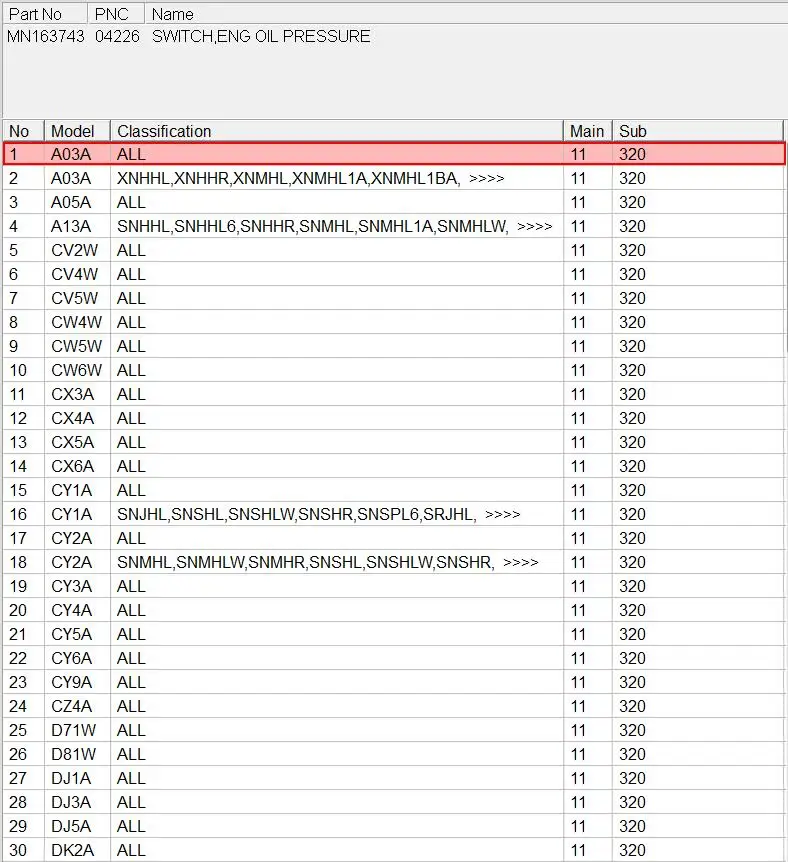Select row 11 model CX3A

[72, 394]
